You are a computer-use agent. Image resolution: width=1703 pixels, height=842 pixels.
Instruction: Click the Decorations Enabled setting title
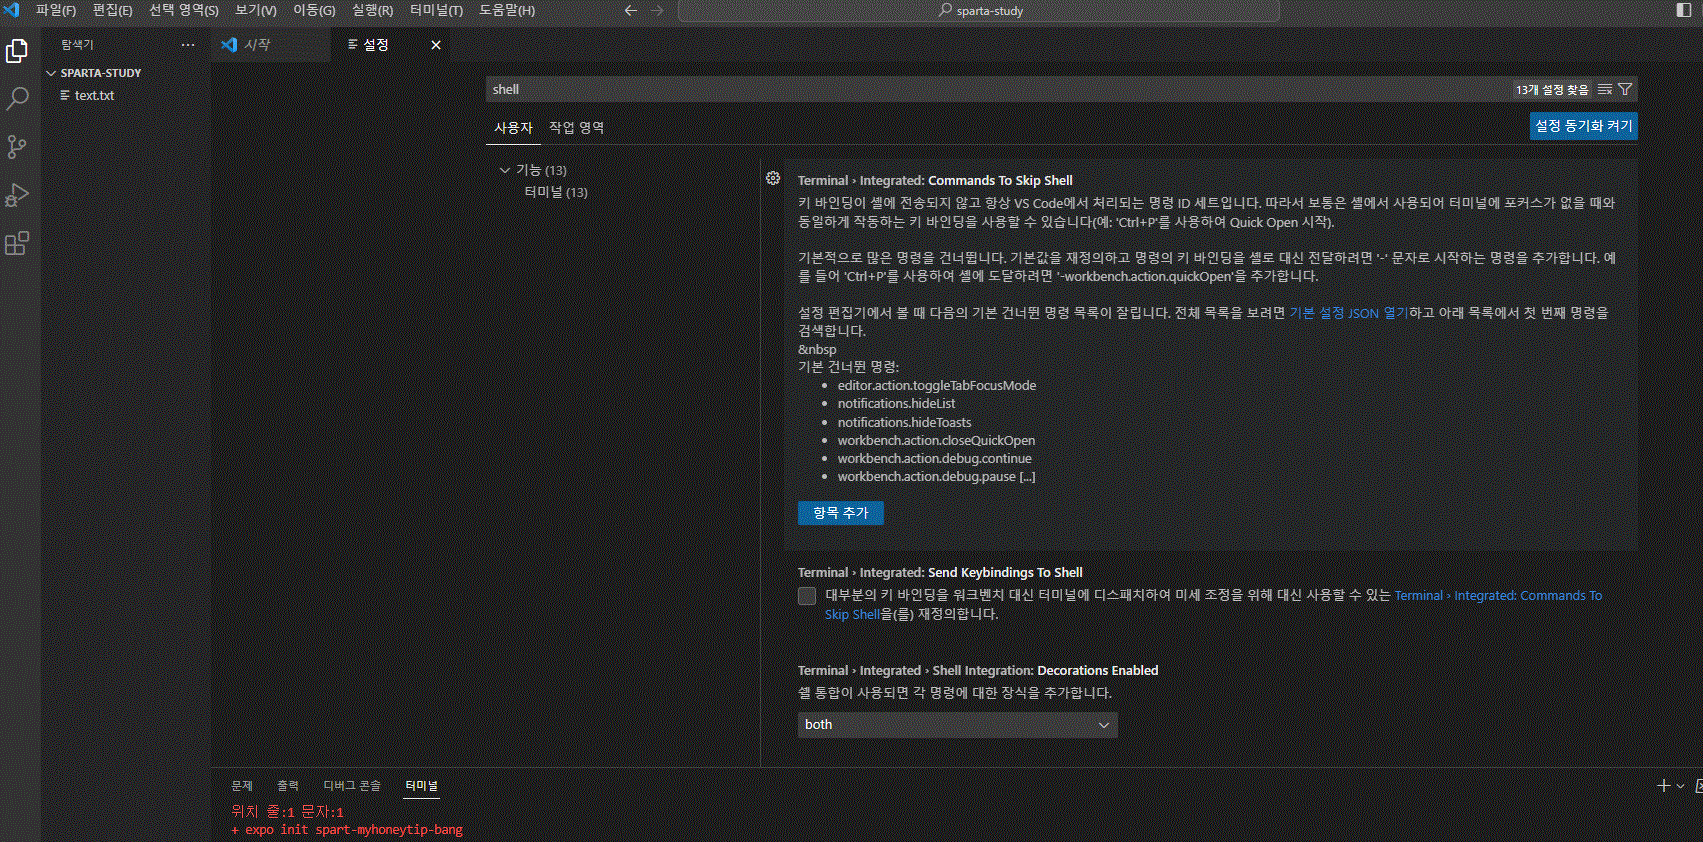(x=978, y=671)
